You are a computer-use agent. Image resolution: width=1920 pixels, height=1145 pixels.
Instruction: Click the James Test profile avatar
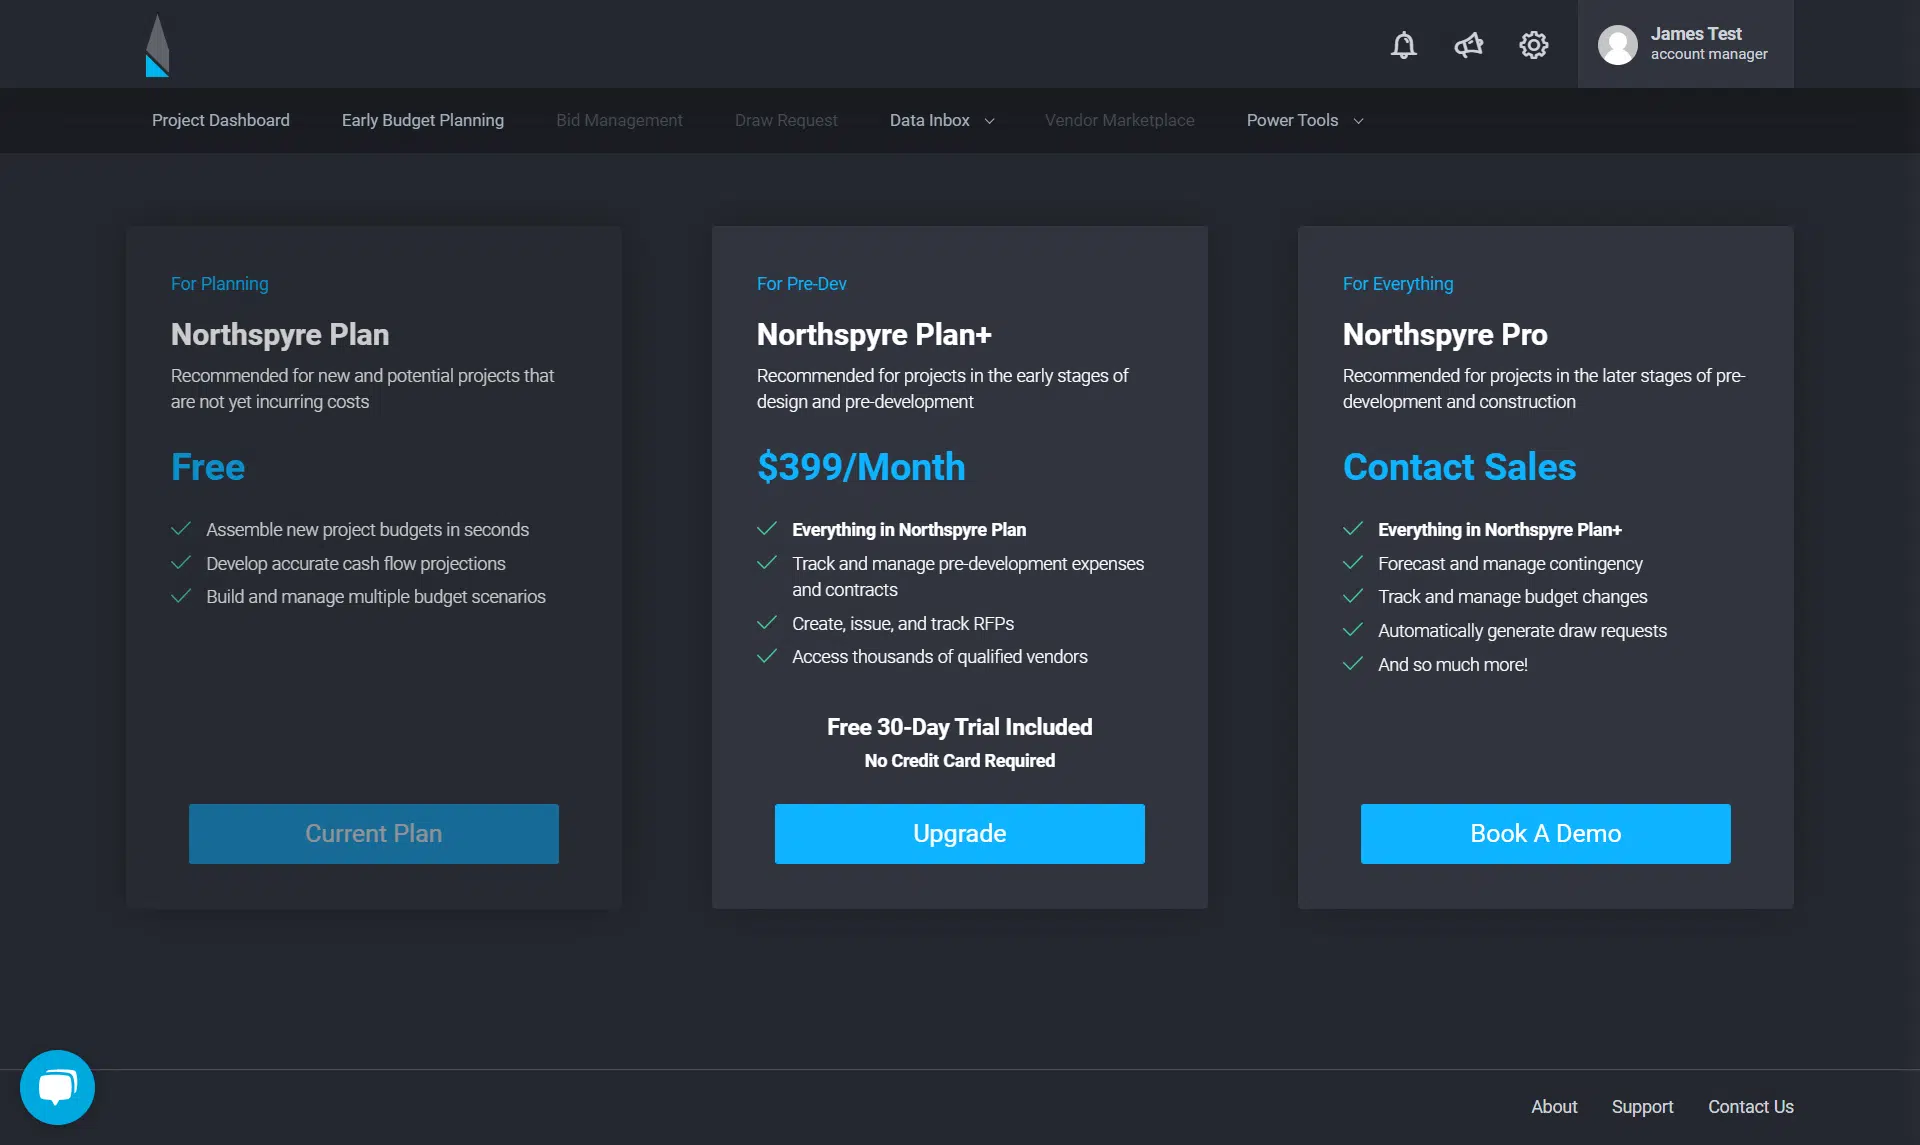[x=1618, y=45]
